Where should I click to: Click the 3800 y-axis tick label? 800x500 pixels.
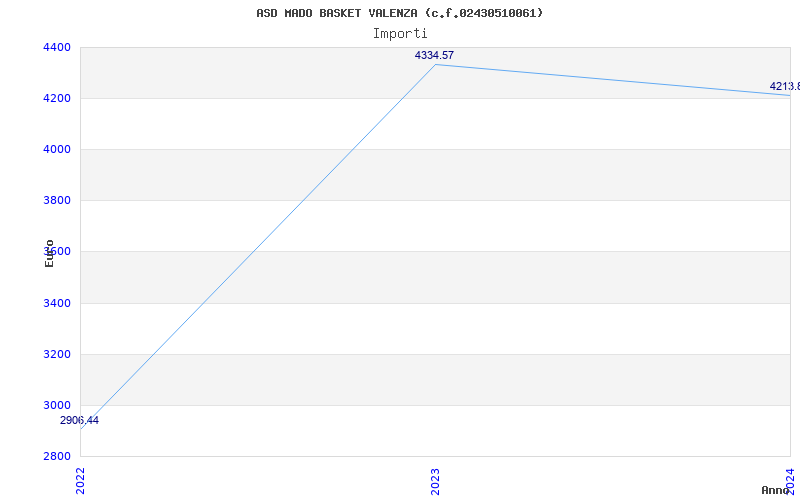point(57,201)
